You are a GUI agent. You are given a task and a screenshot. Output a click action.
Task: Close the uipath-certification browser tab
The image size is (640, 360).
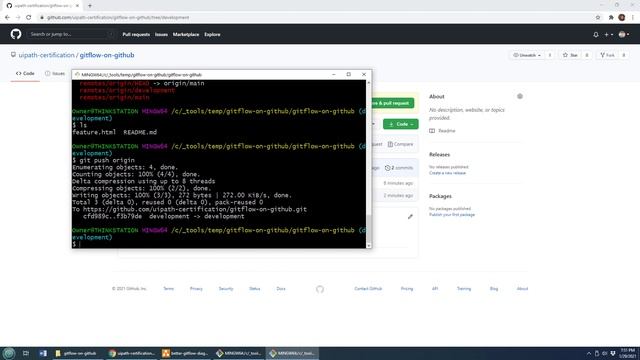[x=77, y=6]
